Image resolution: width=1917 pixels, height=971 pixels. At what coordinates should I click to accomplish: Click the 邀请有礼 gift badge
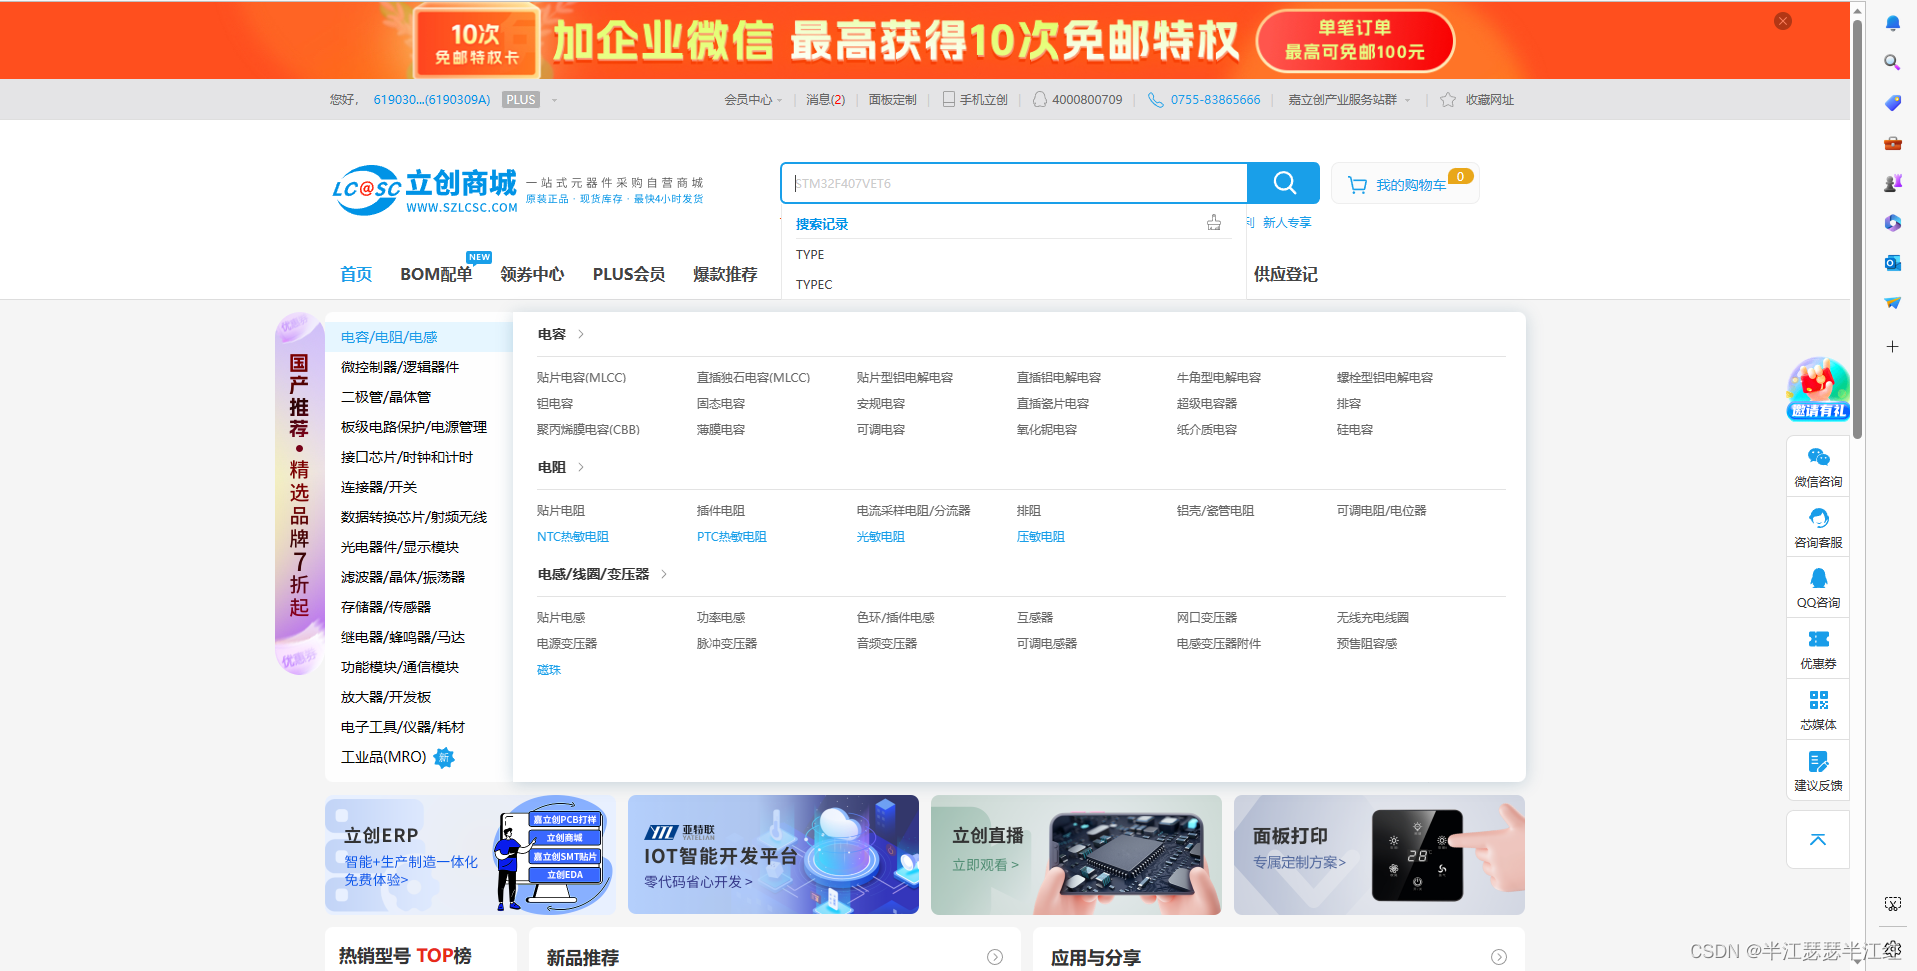pos(1818,389)
